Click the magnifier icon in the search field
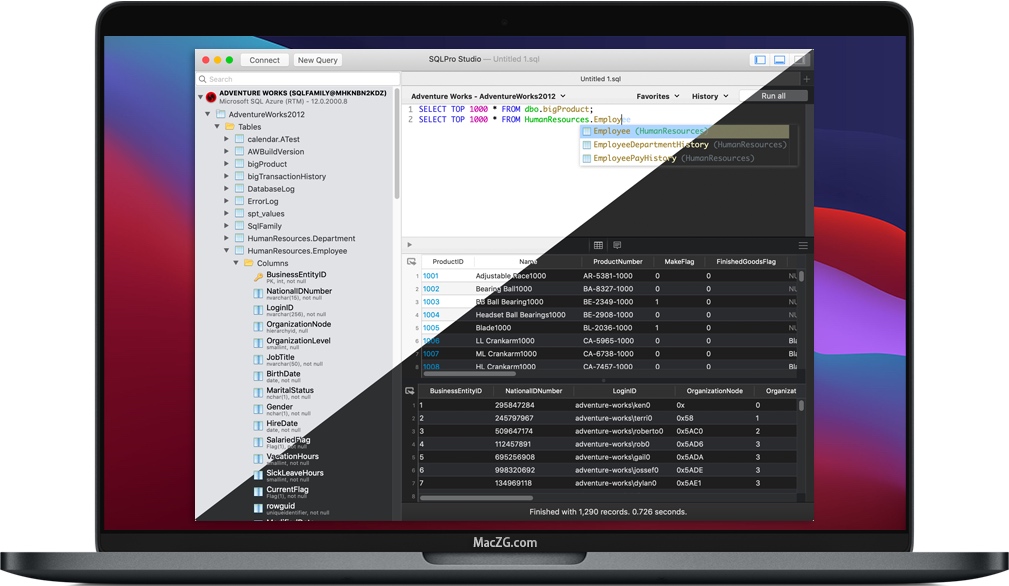The image size is (1009, 586). 203,79
